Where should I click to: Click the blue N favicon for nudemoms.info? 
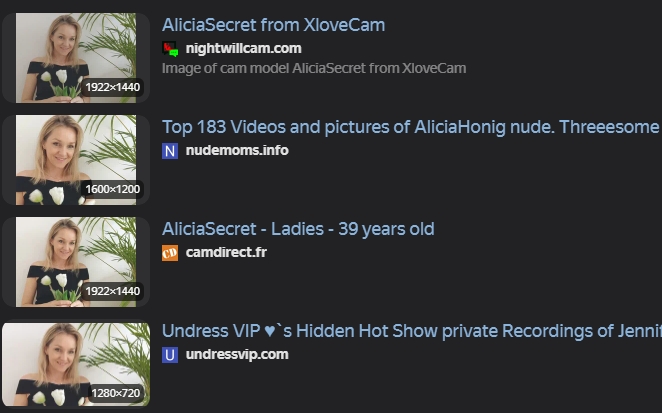point(170,151)
